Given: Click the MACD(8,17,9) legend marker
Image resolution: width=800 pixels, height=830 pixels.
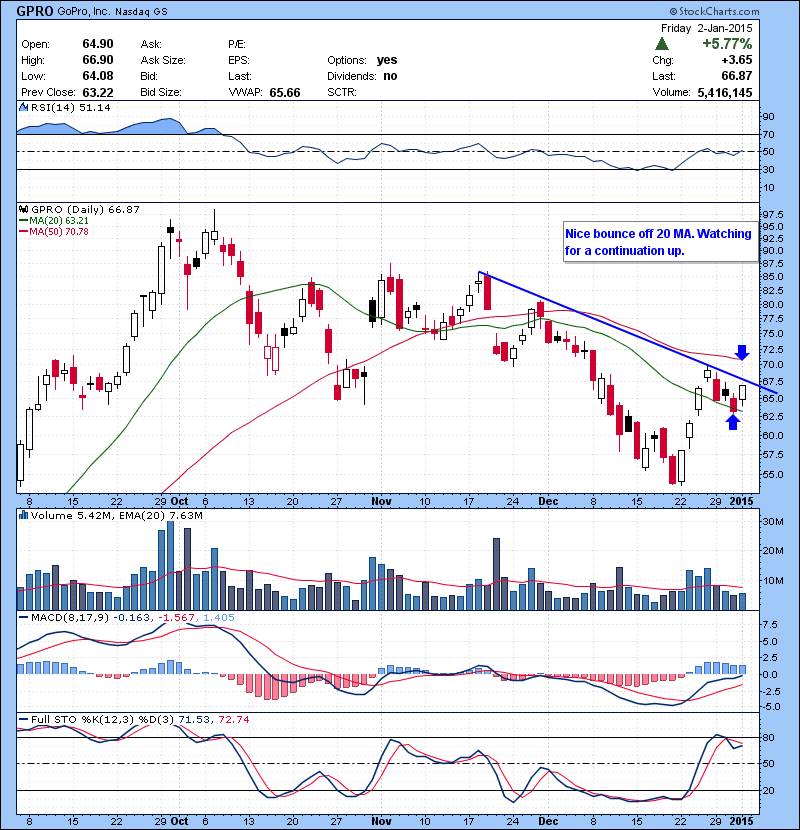Looking at the screenshot, I should (24, 618).
